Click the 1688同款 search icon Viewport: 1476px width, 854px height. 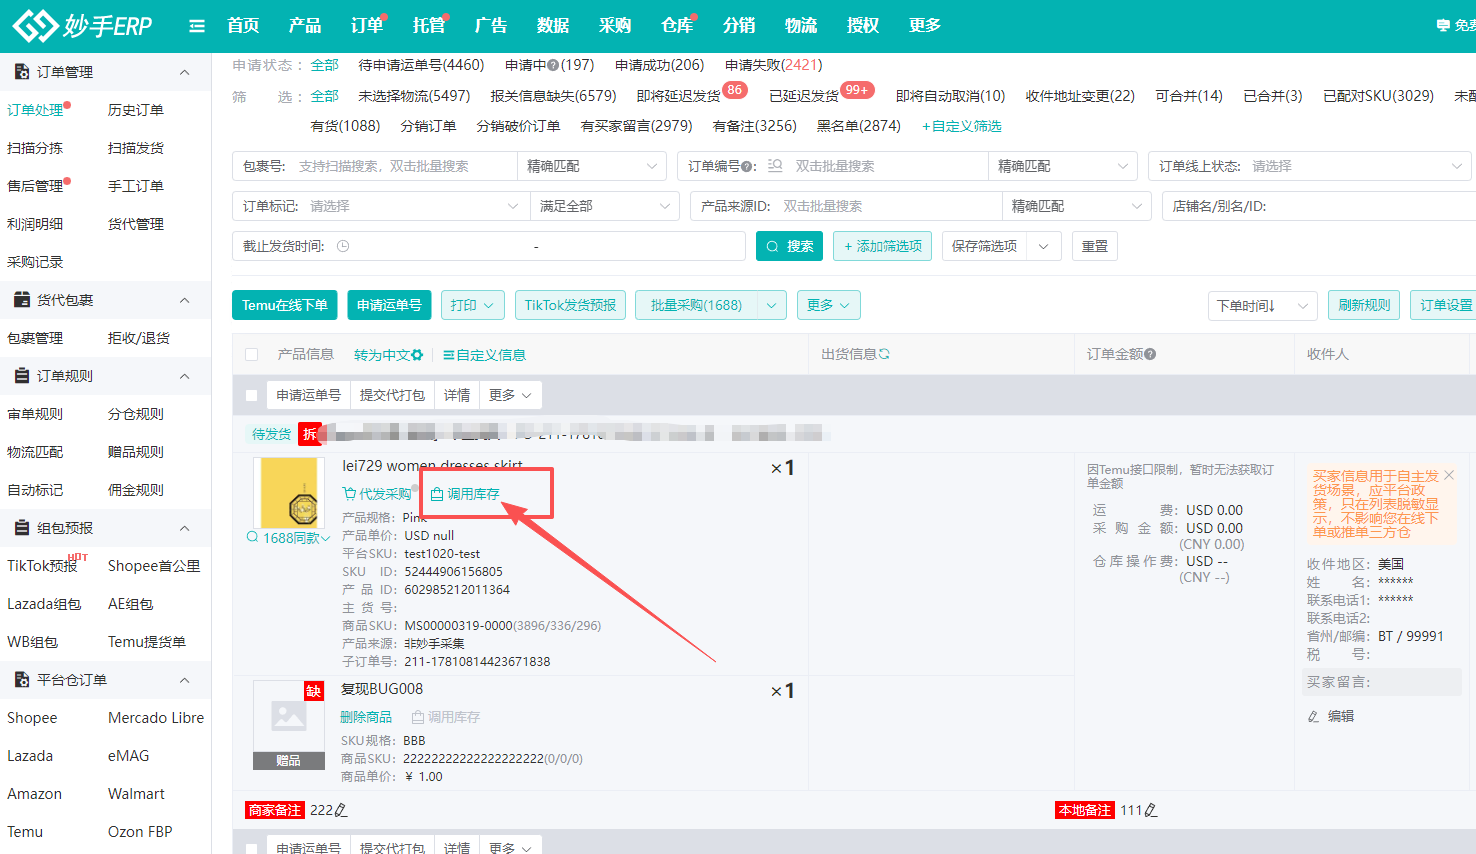pos(252,537)
